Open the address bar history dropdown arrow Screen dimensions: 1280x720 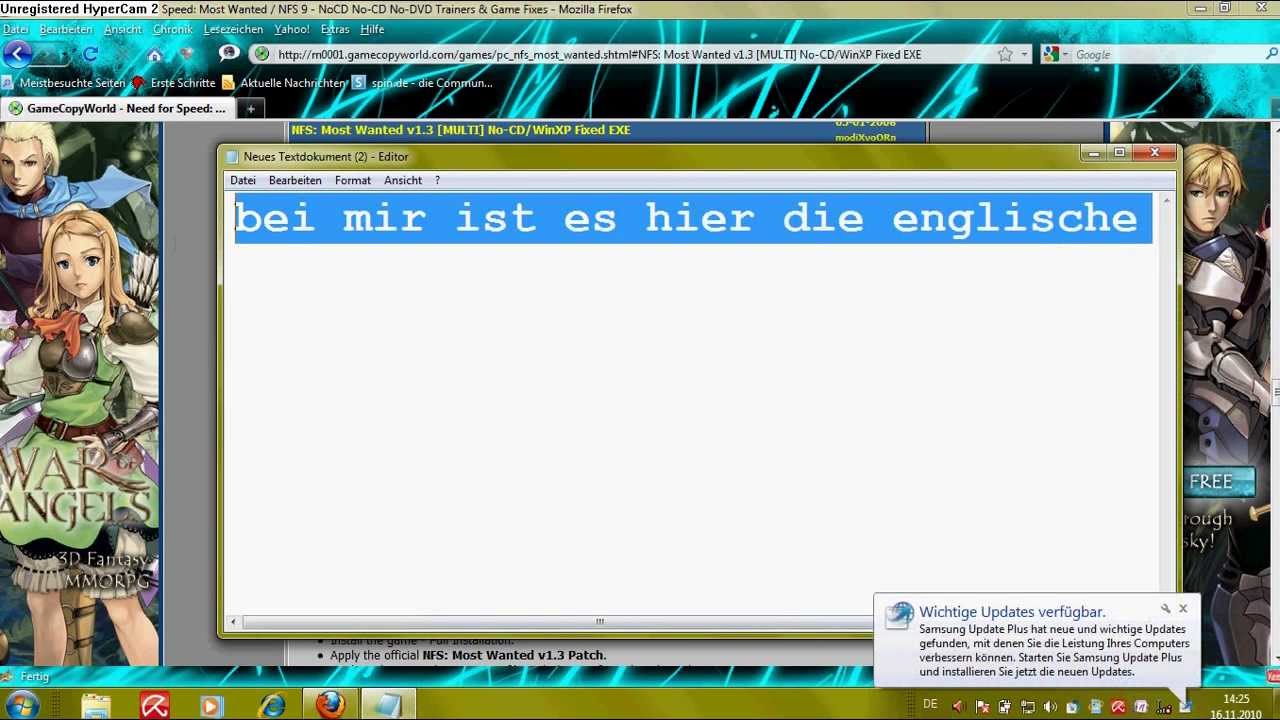click(1024, 54)
